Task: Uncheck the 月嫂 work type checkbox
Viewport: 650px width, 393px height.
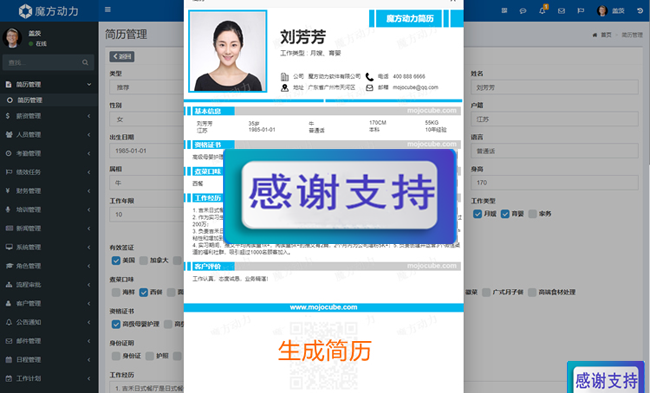Action: click(x=478, y=214)
